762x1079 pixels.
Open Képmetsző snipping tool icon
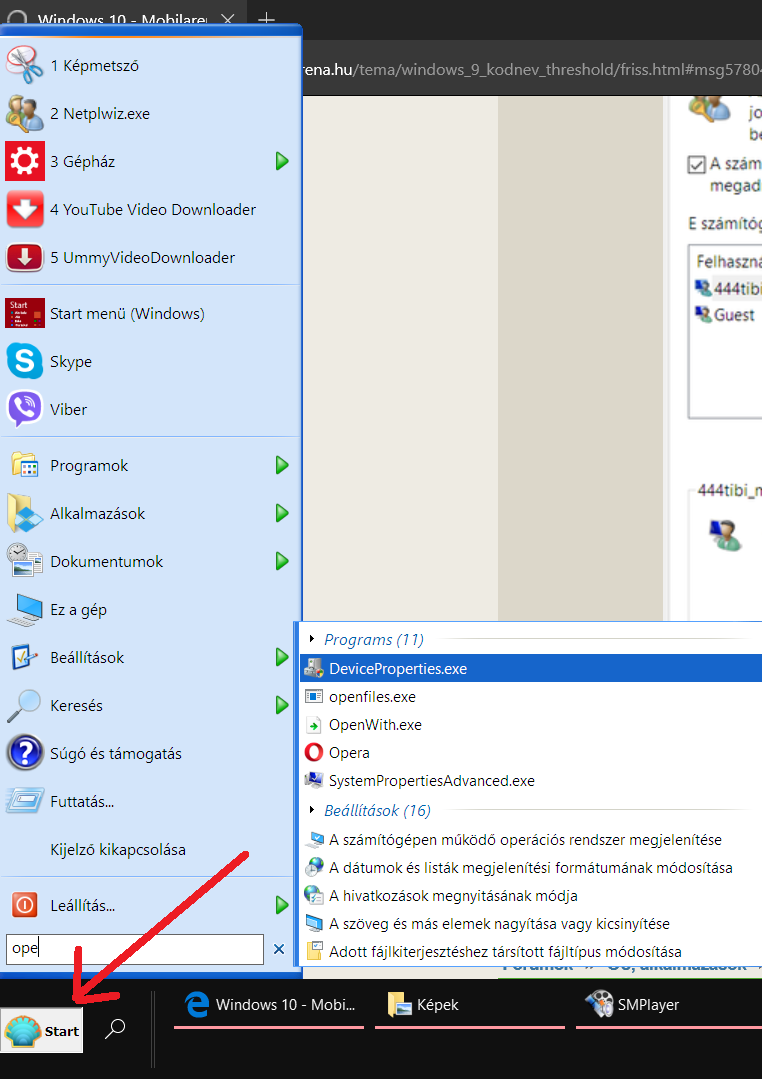(25, 65)
